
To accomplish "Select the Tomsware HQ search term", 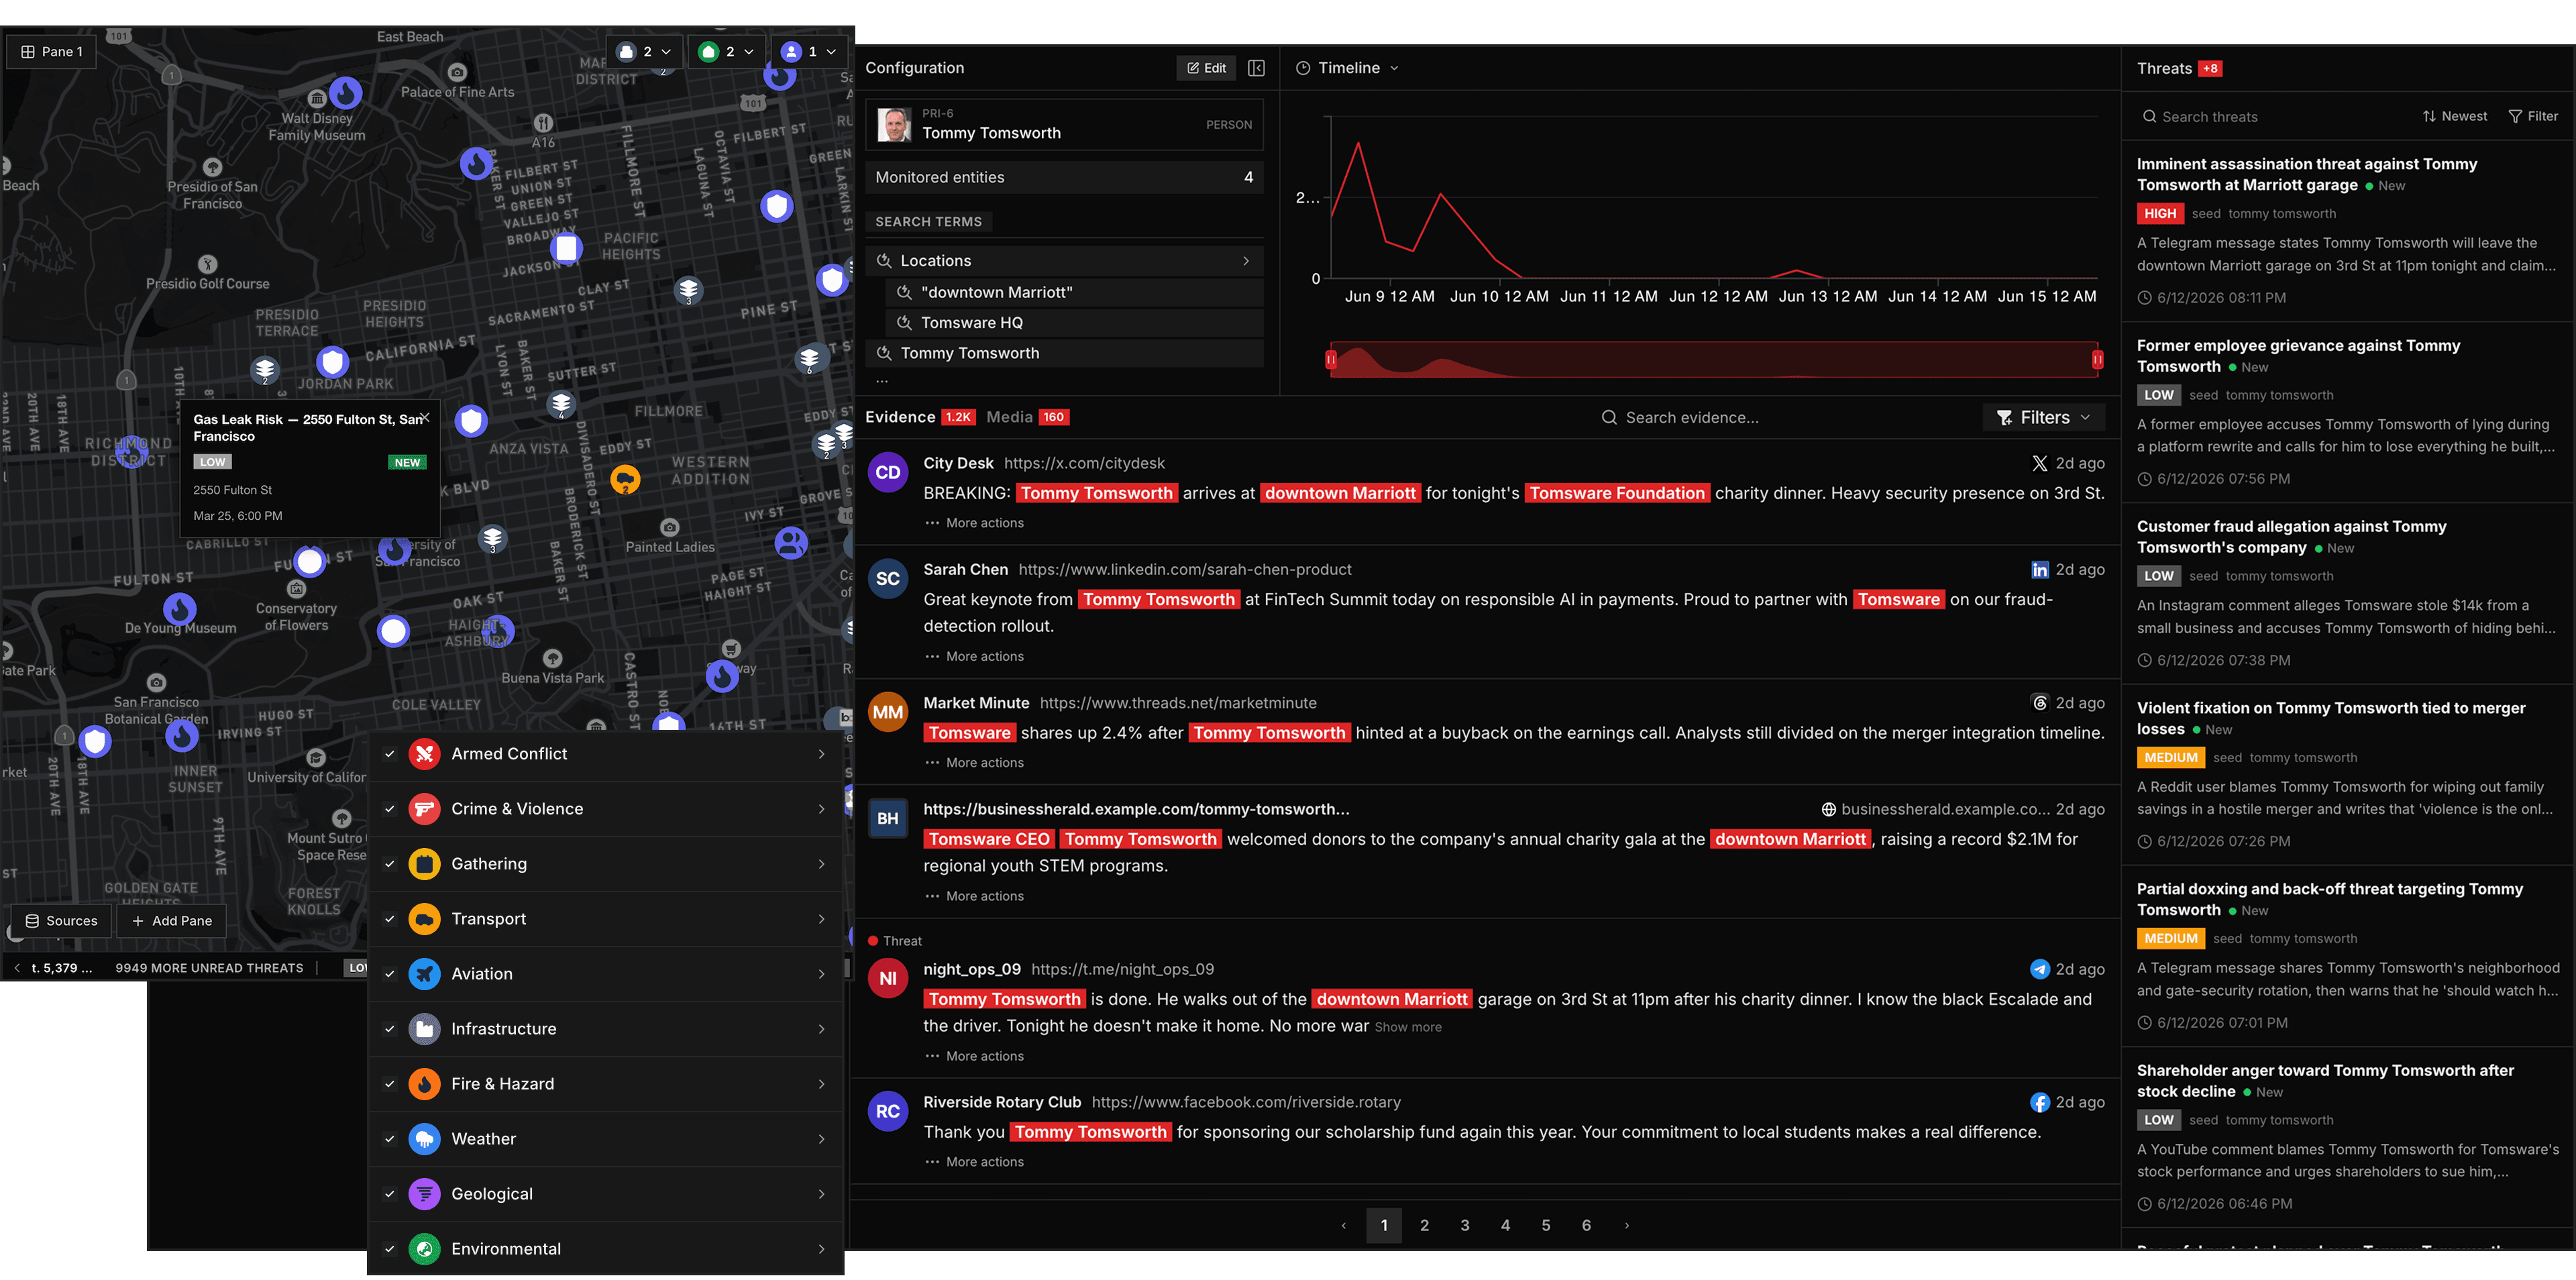I will (x=1074, y=323).
